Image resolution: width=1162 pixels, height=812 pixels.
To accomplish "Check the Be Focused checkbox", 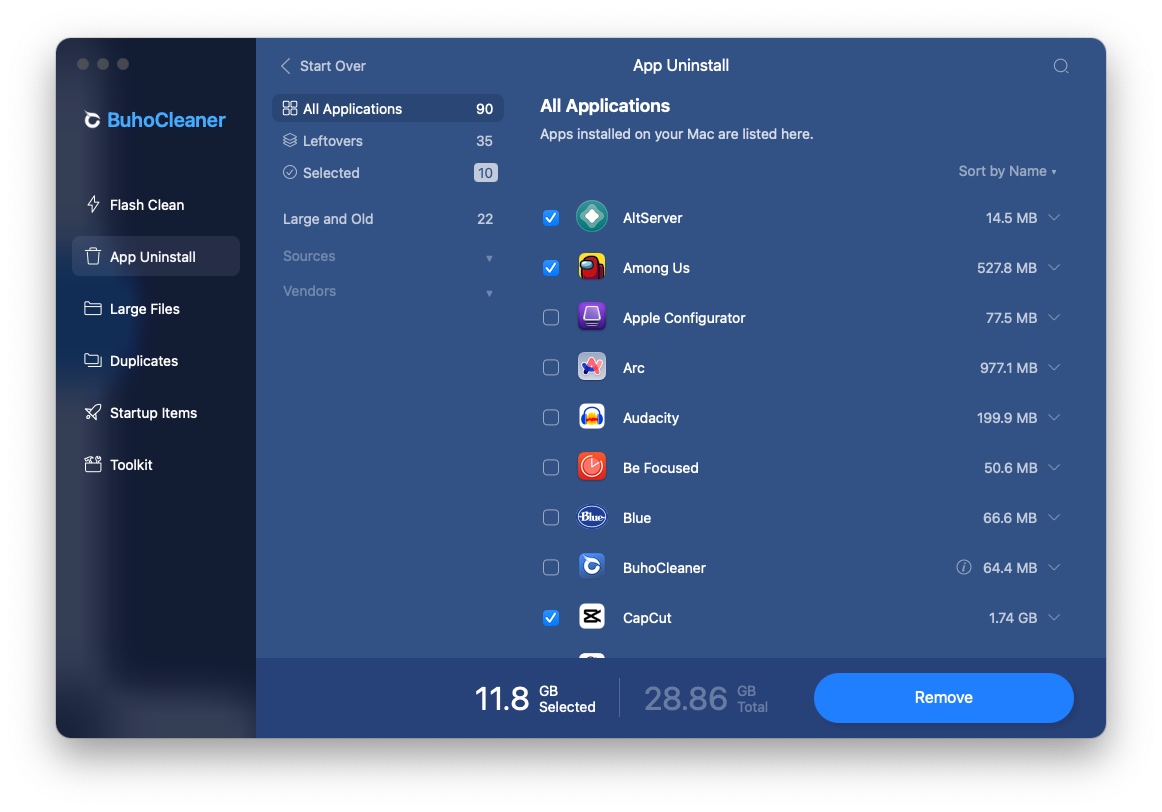I will (551, 467).
